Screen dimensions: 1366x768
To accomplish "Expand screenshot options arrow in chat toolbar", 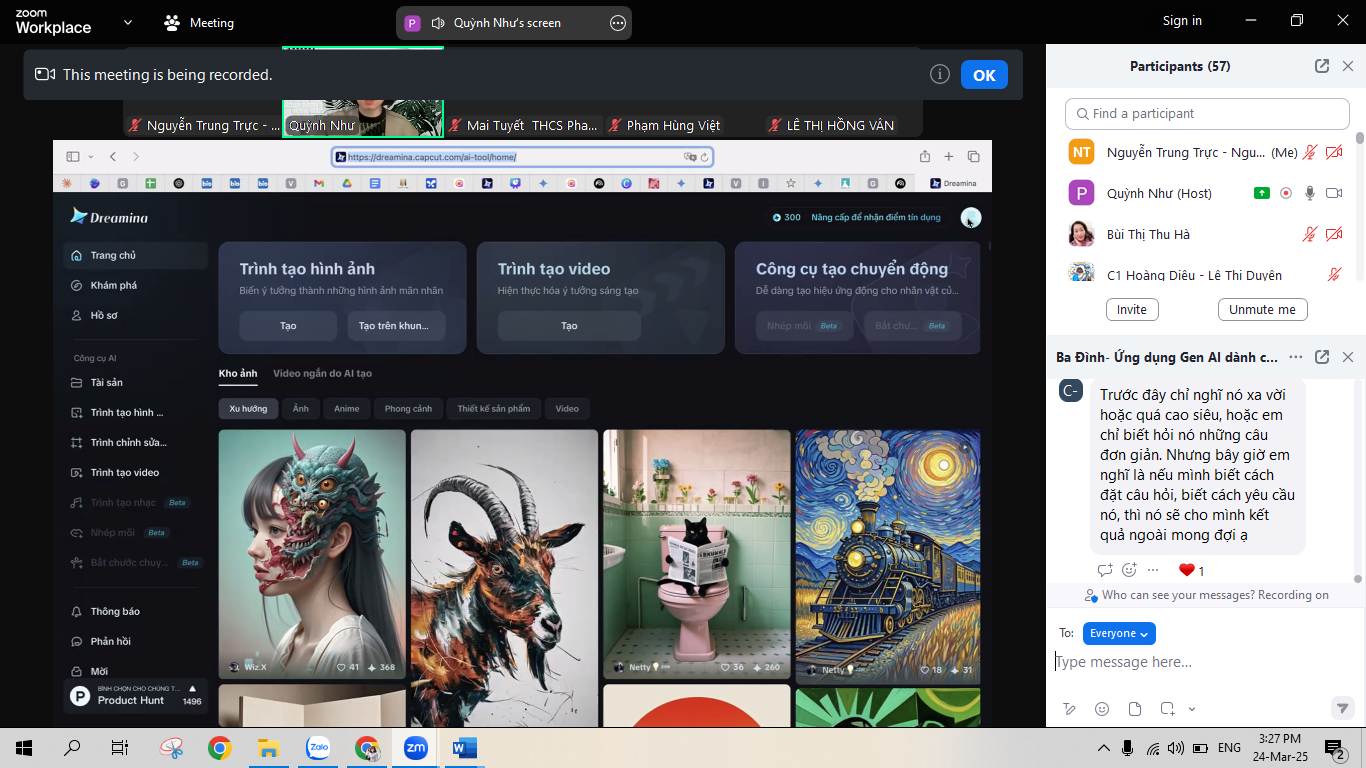I will (x=1192, y=709).
